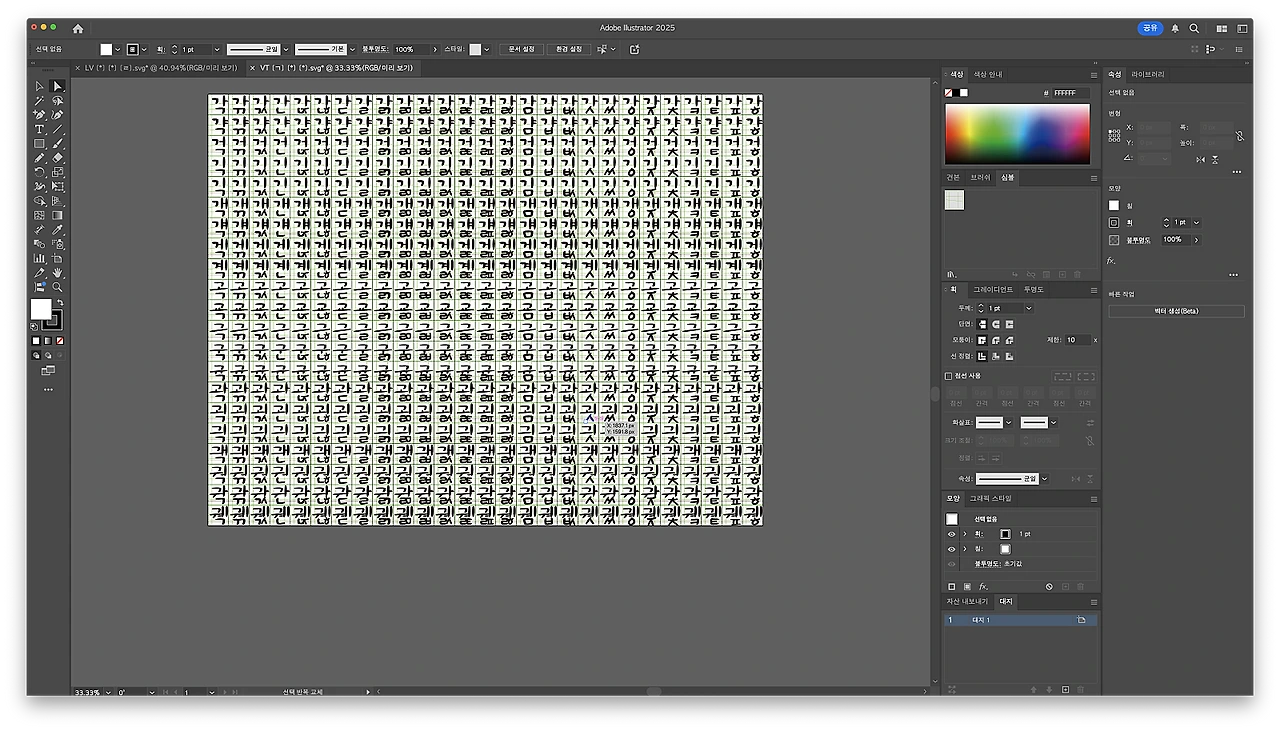Toggle the round cap stroke option
The height and width of the screenshot is (731, 1280).
pyautogui.click(x=996, y=324)
